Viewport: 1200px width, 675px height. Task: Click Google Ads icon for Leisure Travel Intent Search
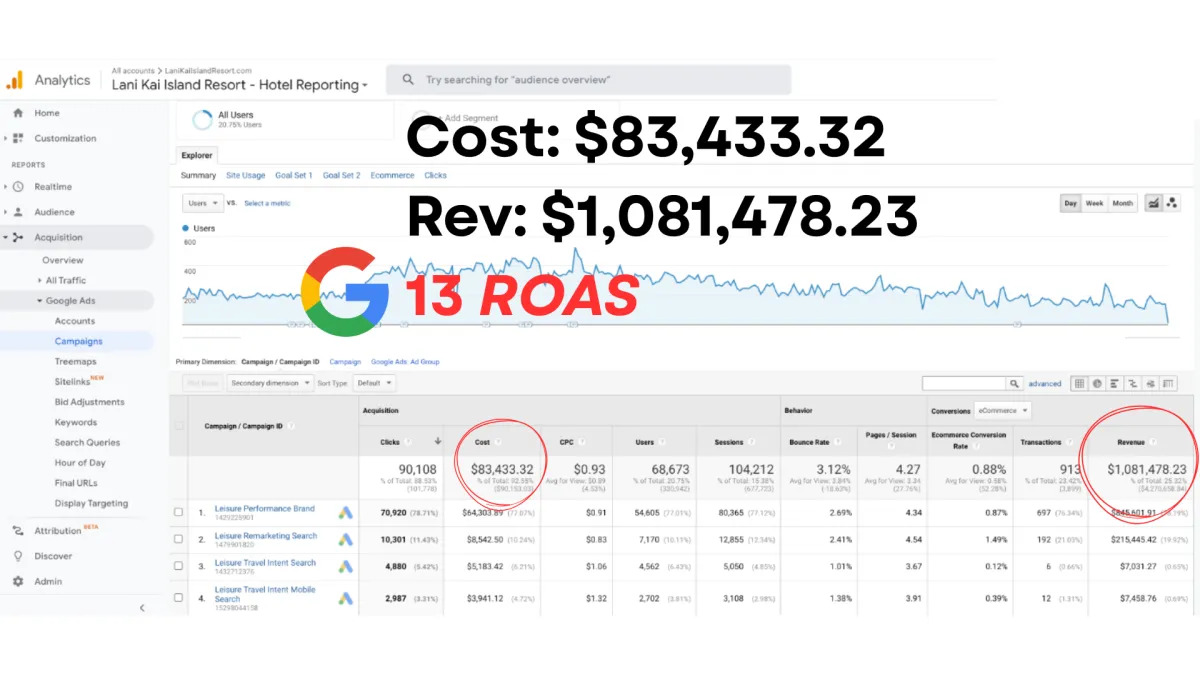[345, 566]
